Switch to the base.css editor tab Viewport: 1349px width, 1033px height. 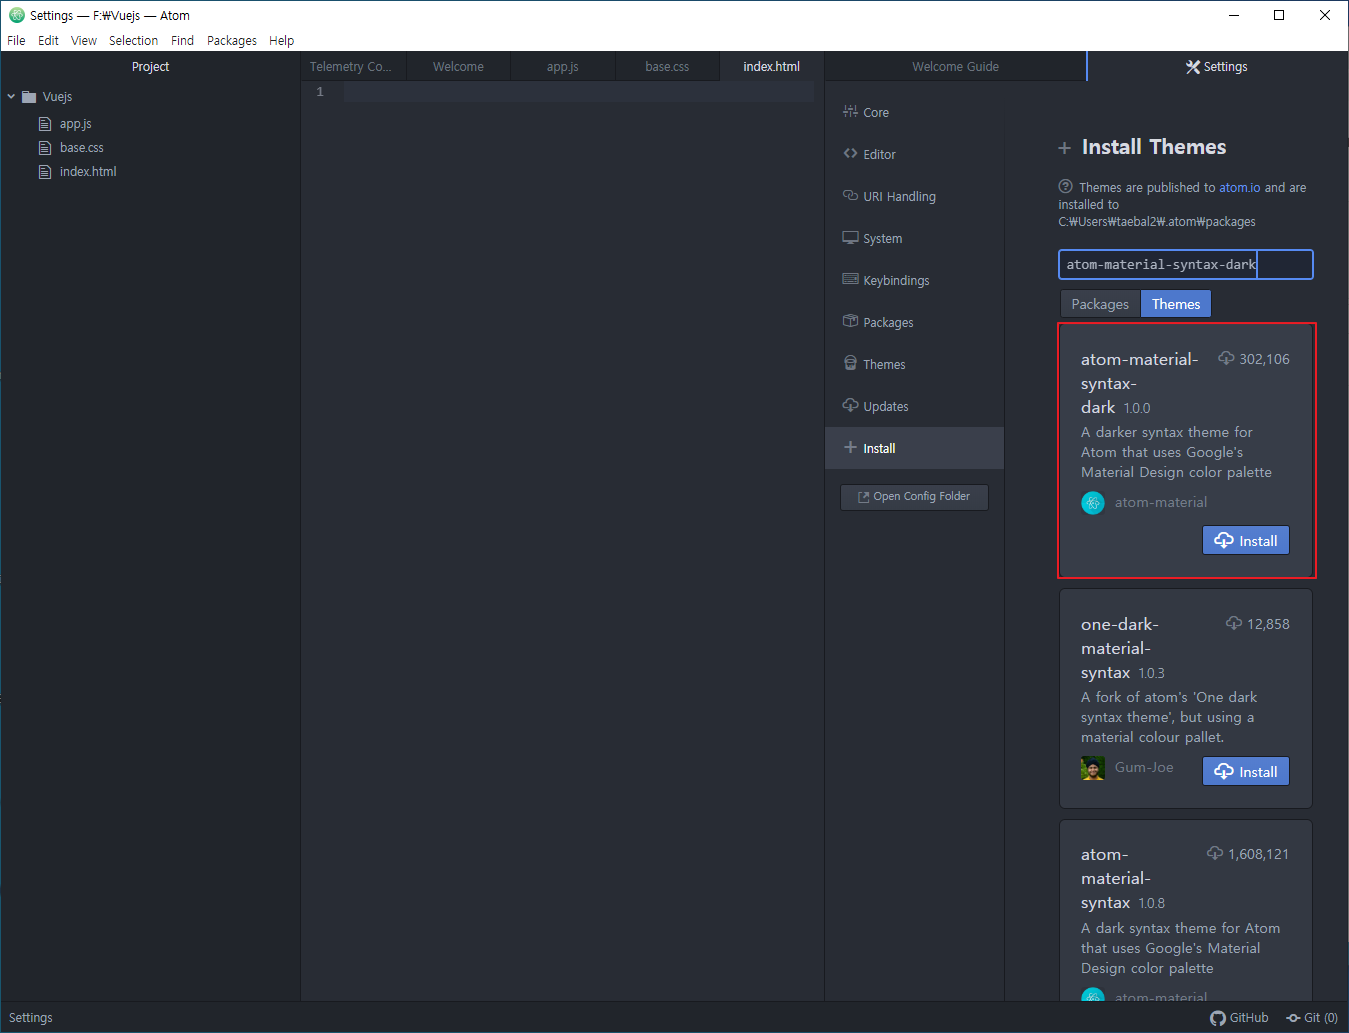coord(667,67)
